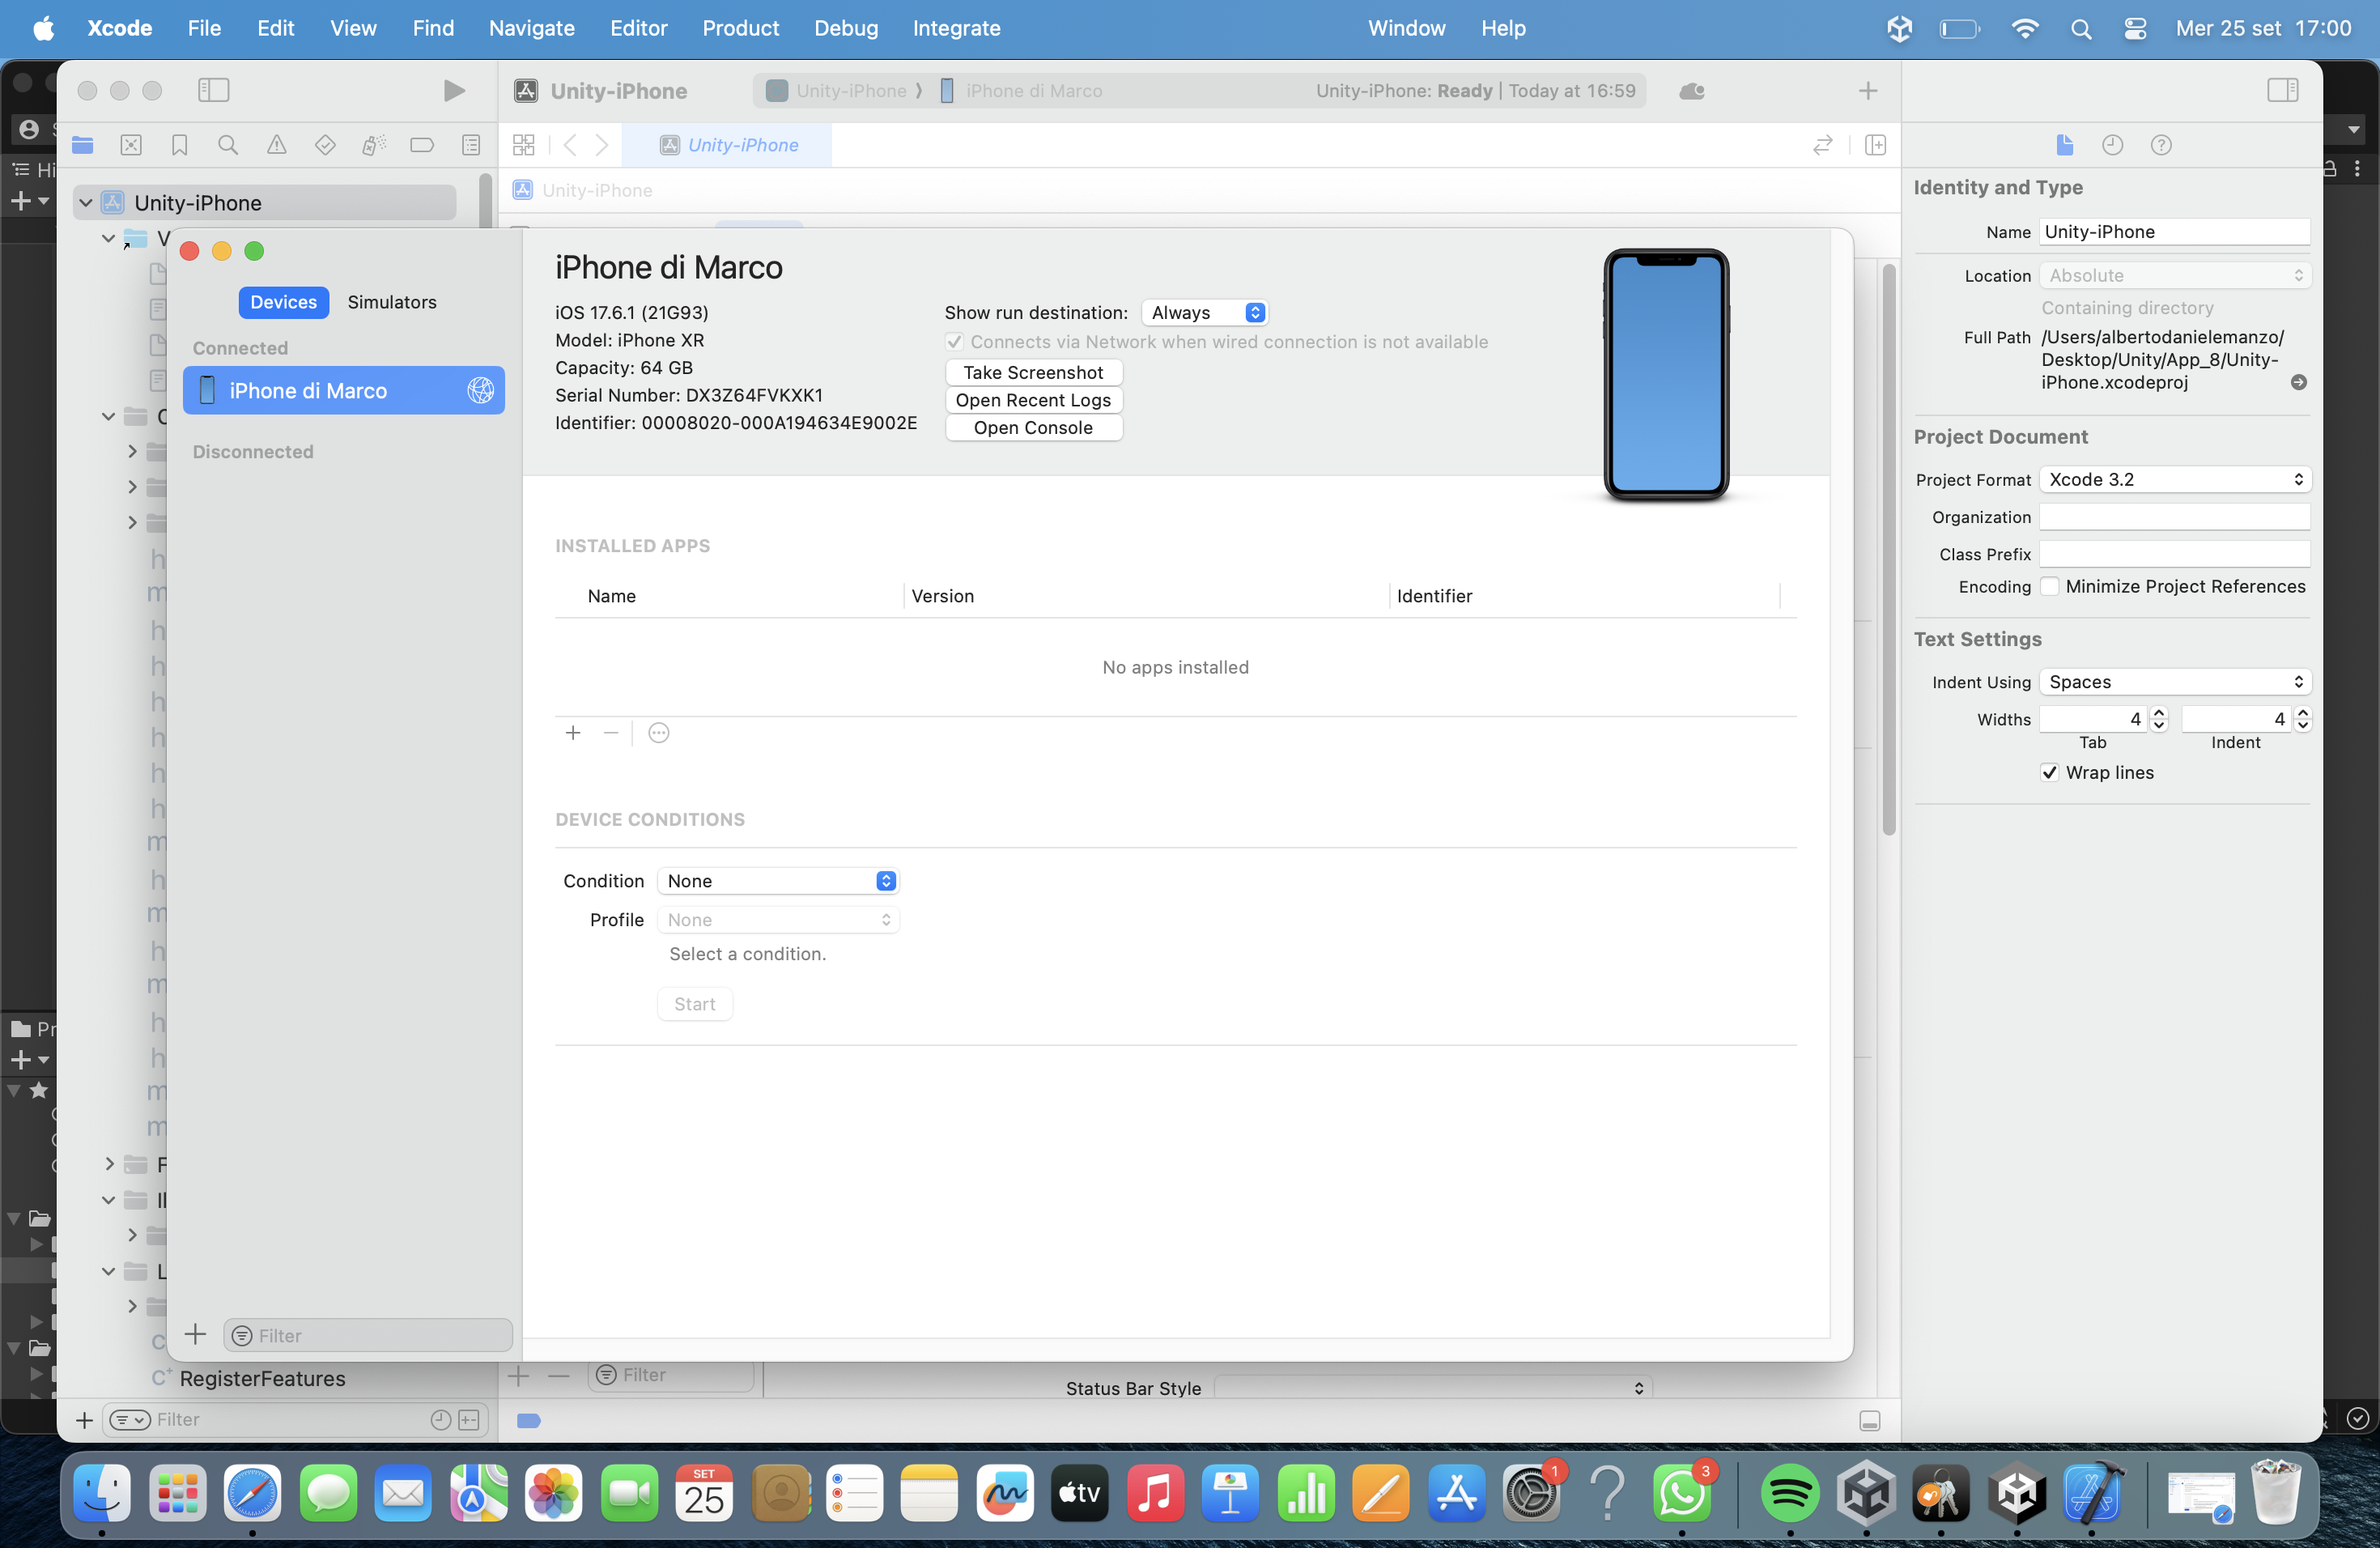
Task: Click Open Recent Logs button
Action: point(1033,400)
